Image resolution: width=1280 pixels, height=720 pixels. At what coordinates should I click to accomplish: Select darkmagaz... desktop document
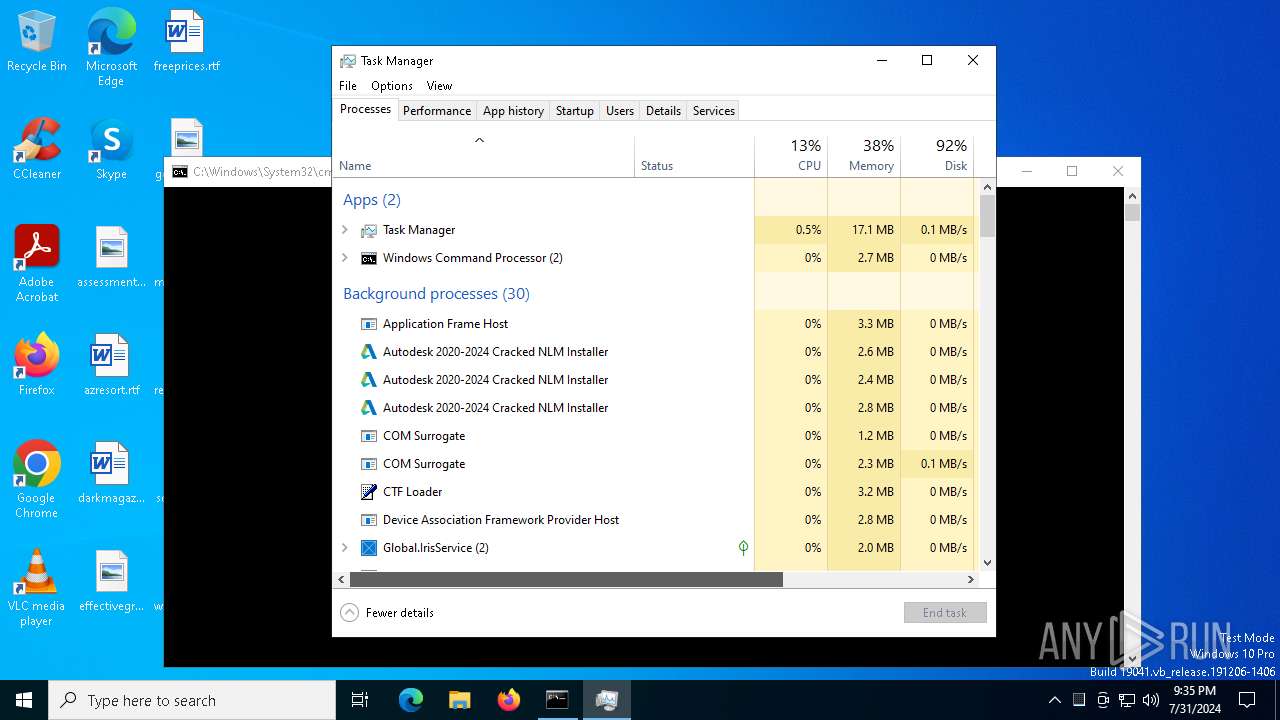pyautogui.click(x=111, y=474)
